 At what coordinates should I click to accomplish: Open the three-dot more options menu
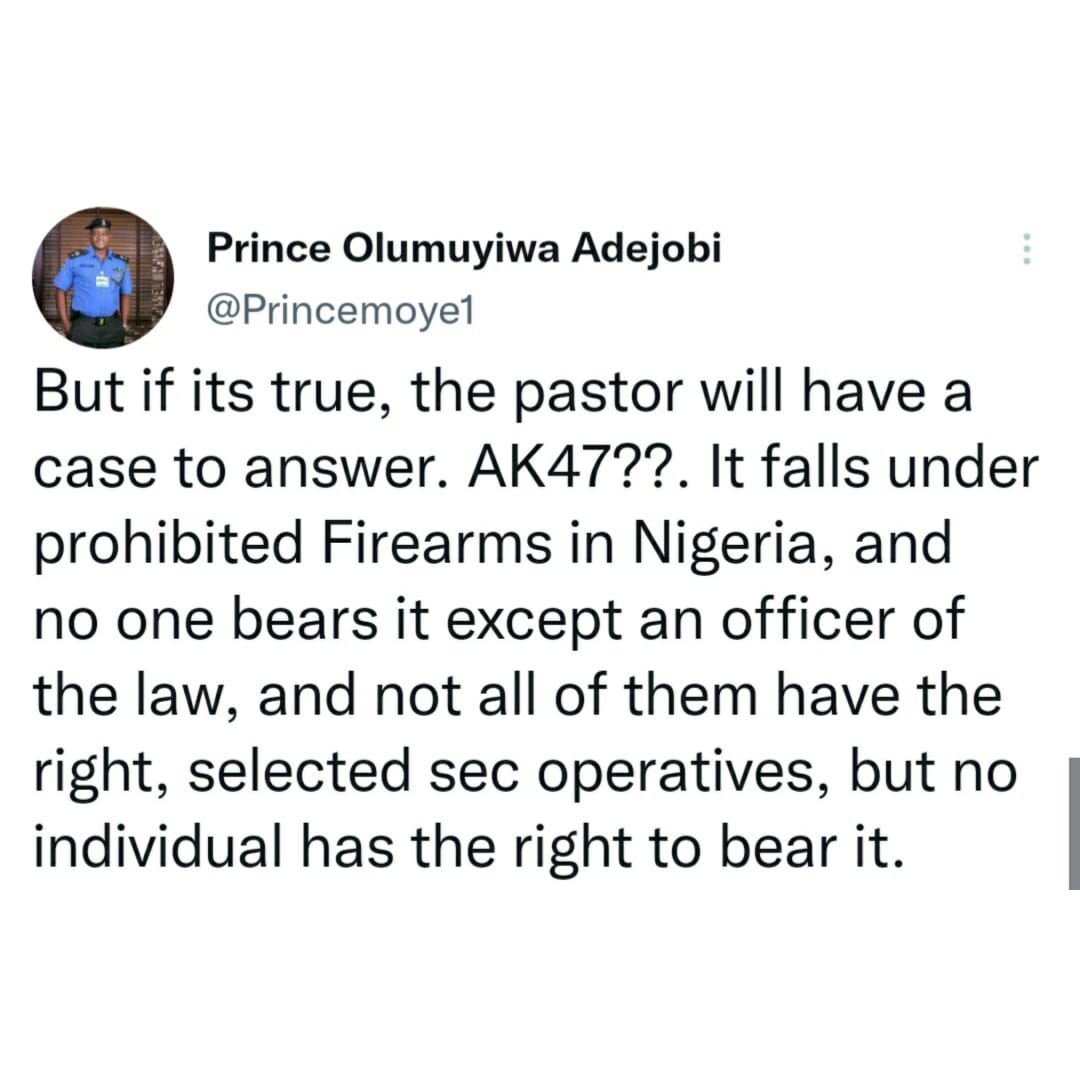click(x=1023, y=248)
